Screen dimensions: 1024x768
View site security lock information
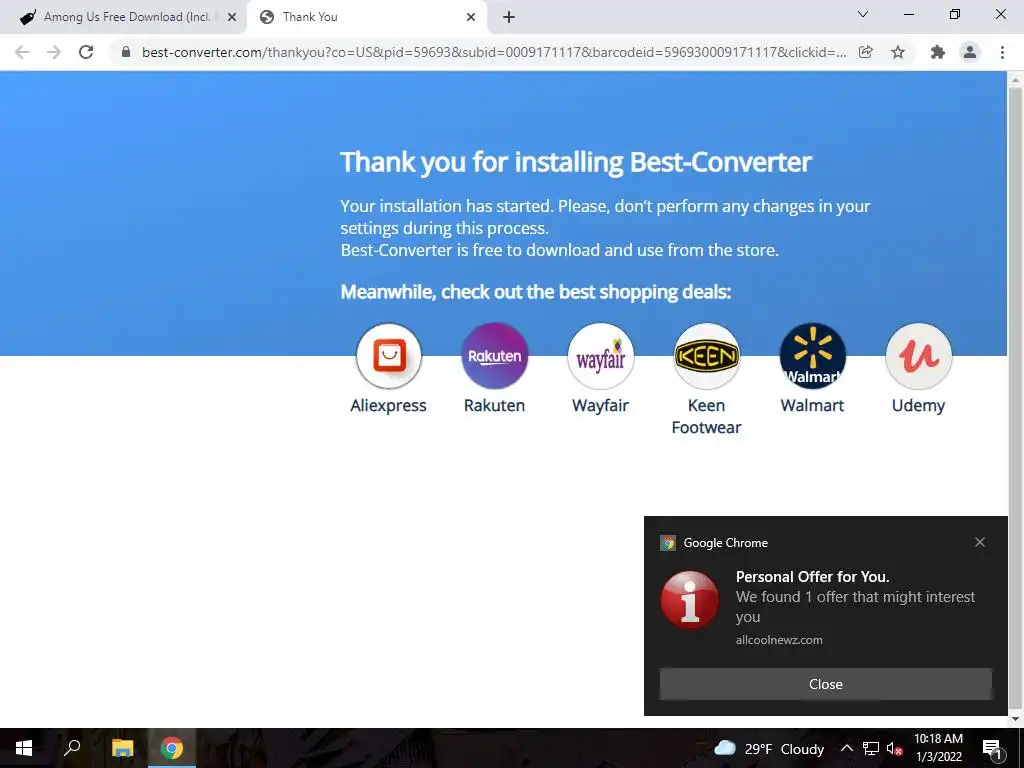[126, 52]
